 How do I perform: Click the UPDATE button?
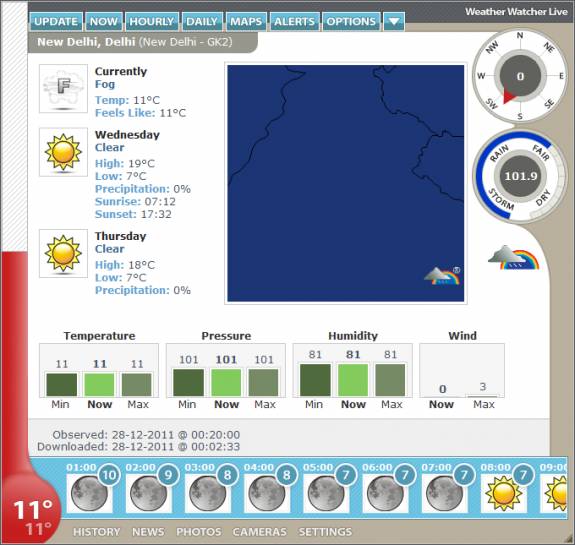pyautogui.click(x=56, y=22)
